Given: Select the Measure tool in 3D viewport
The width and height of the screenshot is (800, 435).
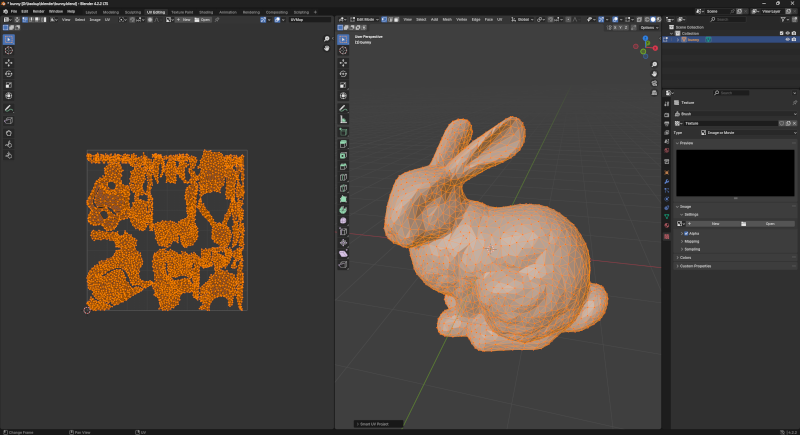Looking at the screenshot, I should pos(343,119).
